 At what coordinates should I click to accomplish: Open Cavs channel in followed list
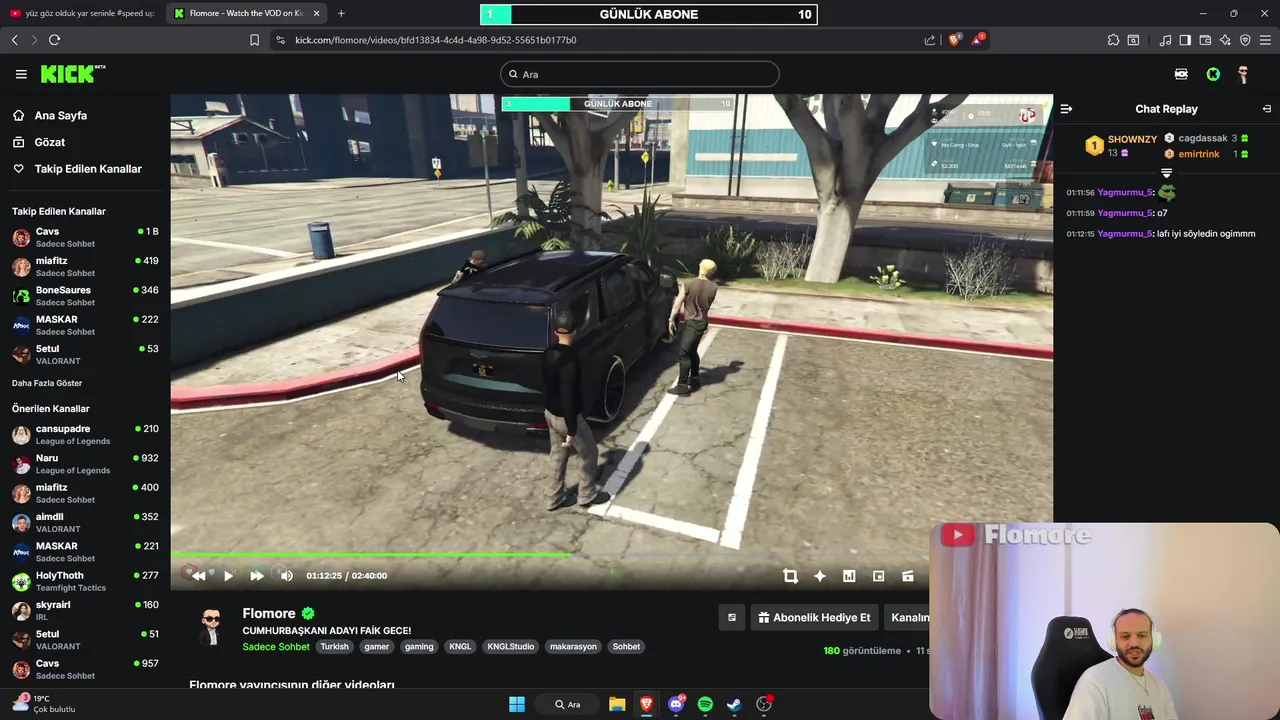tap(85, 237)
